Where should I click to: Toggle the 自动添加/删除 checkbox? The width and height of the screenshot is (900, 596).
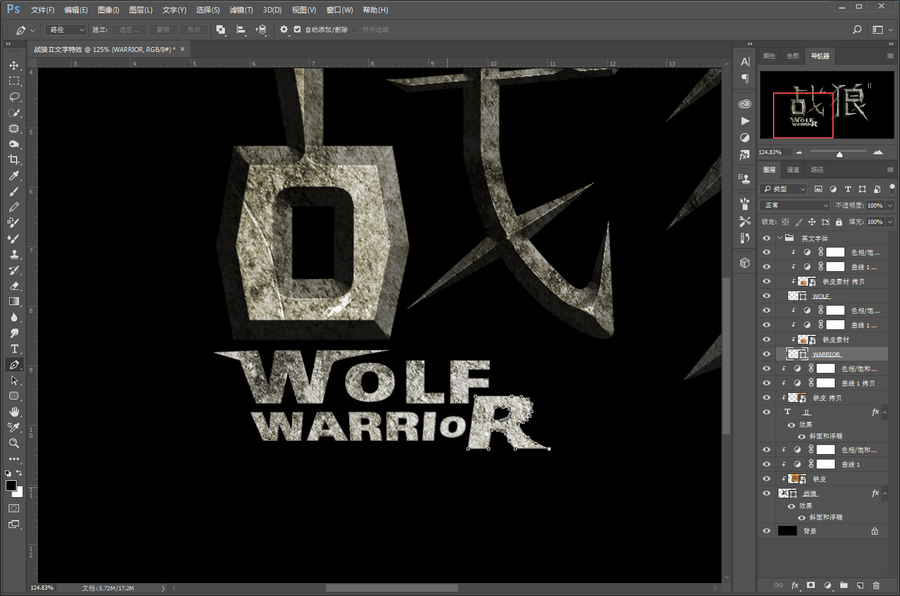pyautogui.click(x=297, y=30)
